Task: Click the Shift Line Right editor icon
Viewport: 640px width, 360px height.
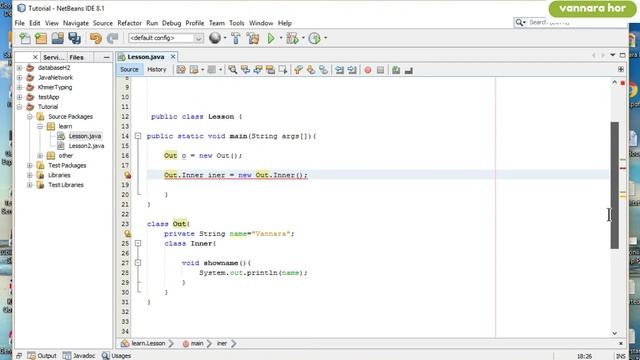Action: (x=352, y=70)
